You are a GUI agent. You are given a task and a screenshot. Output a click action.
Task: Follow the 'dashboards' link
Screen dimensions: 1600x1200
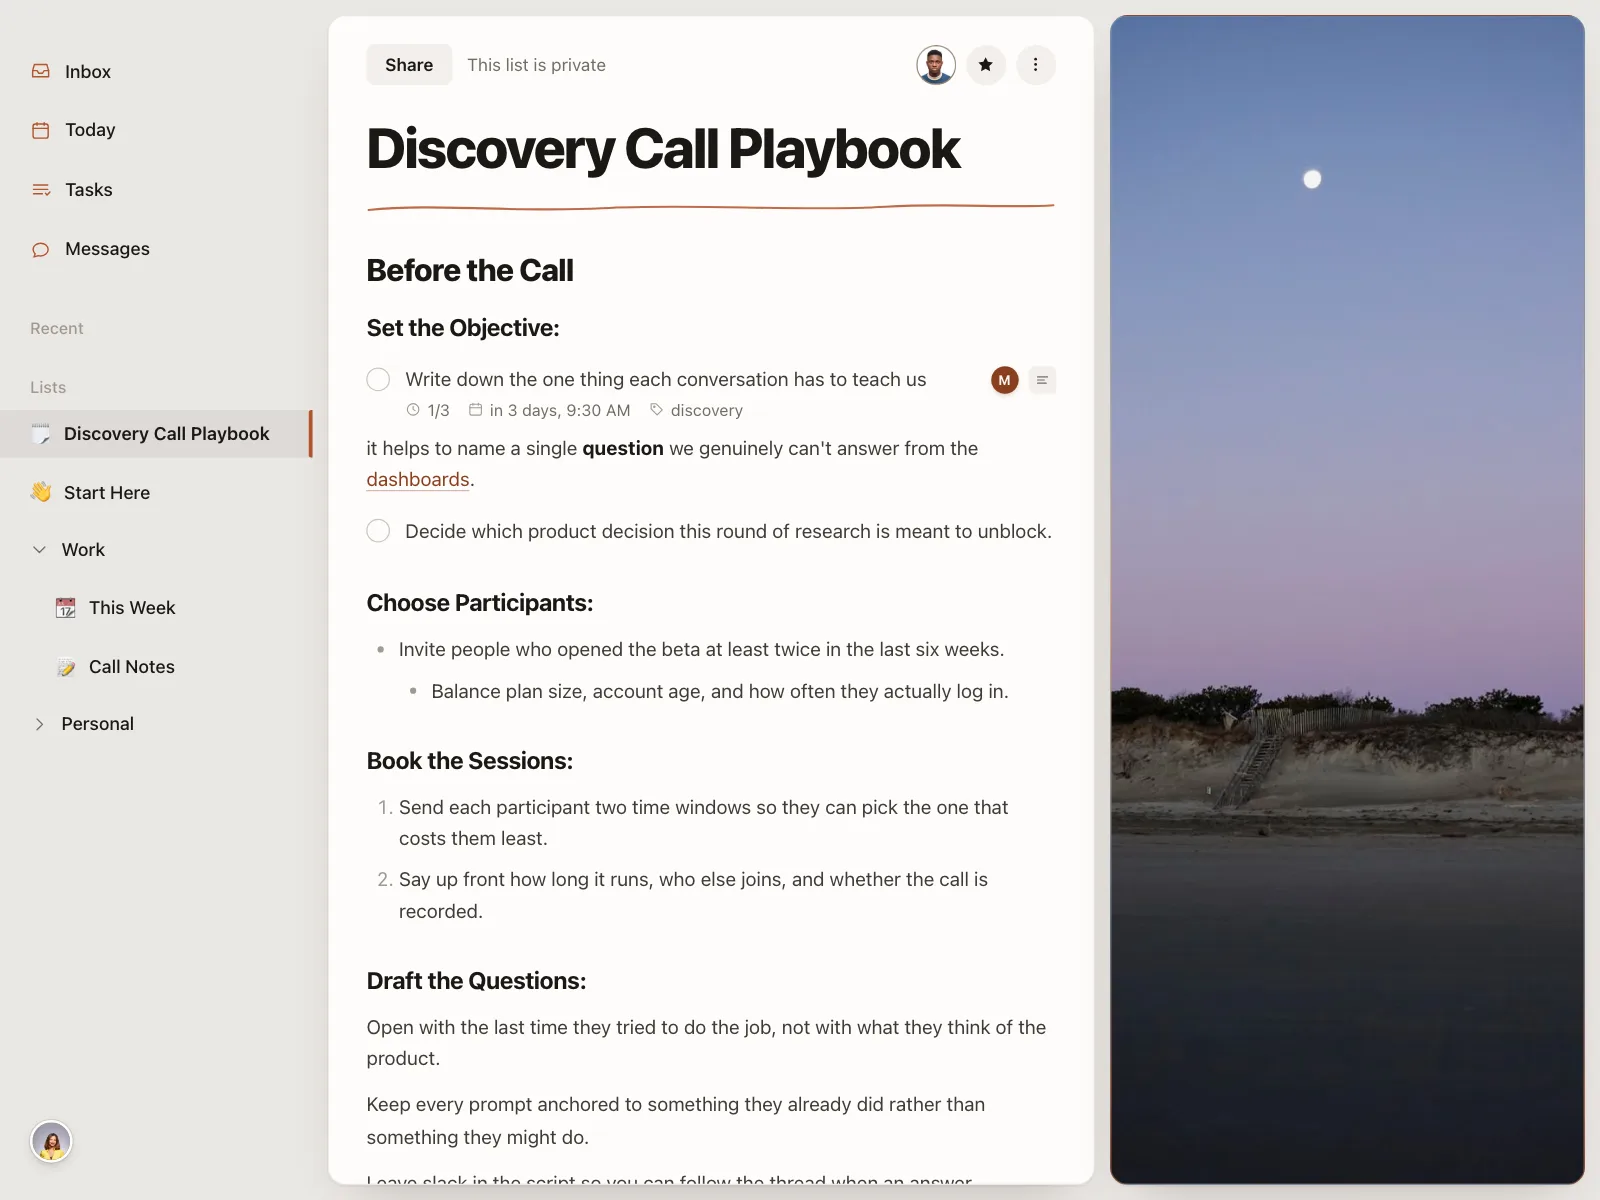coord(418,480)
